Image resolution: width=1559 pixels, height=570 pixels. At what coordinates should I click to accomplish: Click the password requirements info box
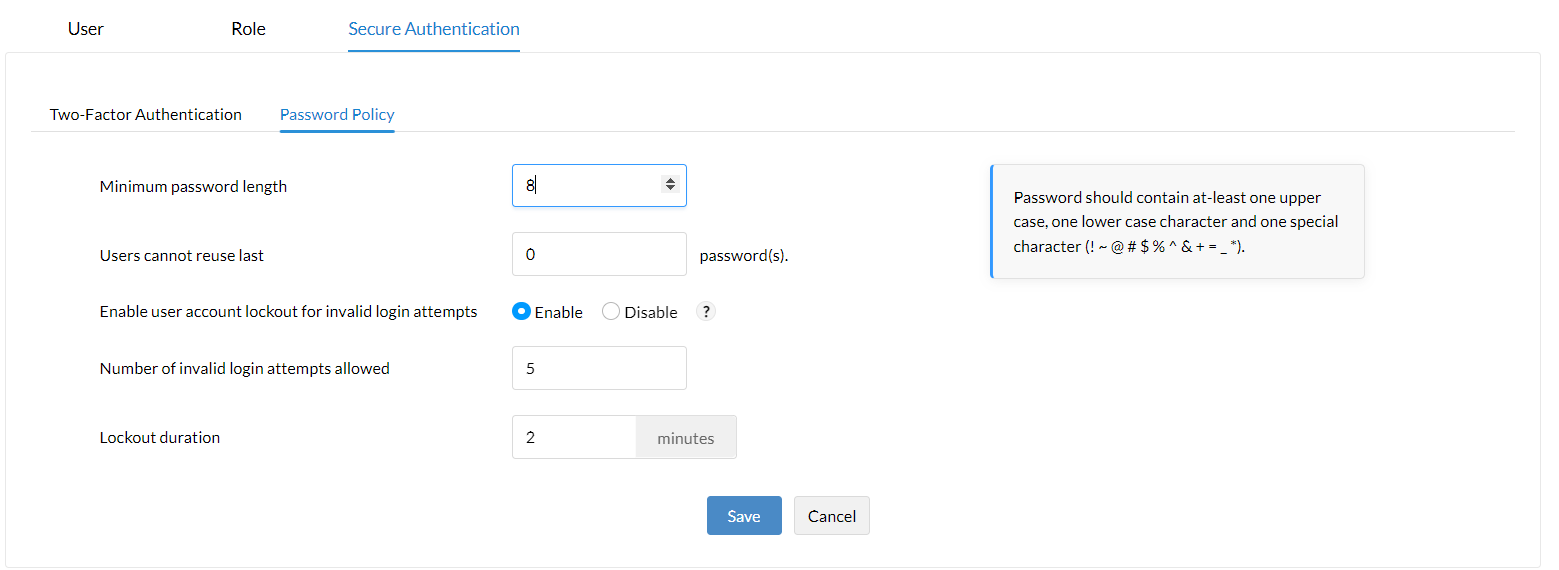(1177, 222)
